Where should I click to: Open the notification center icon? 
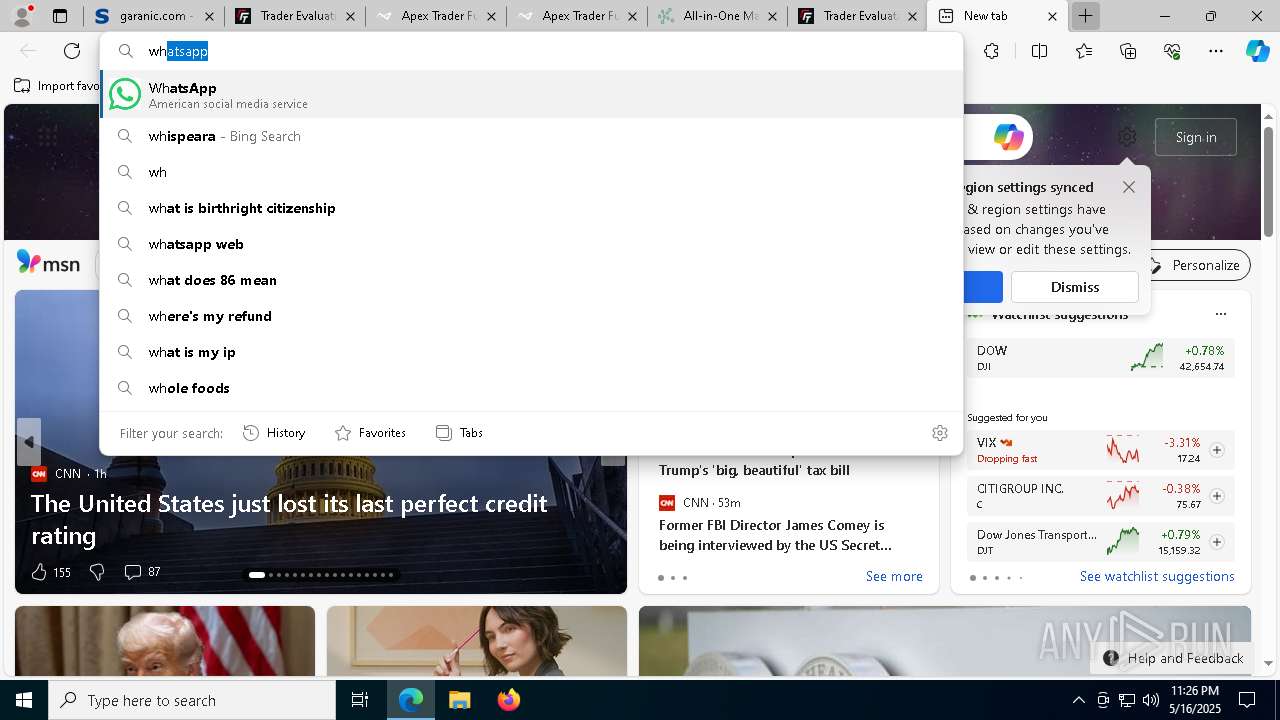[x=1247, y=700]
